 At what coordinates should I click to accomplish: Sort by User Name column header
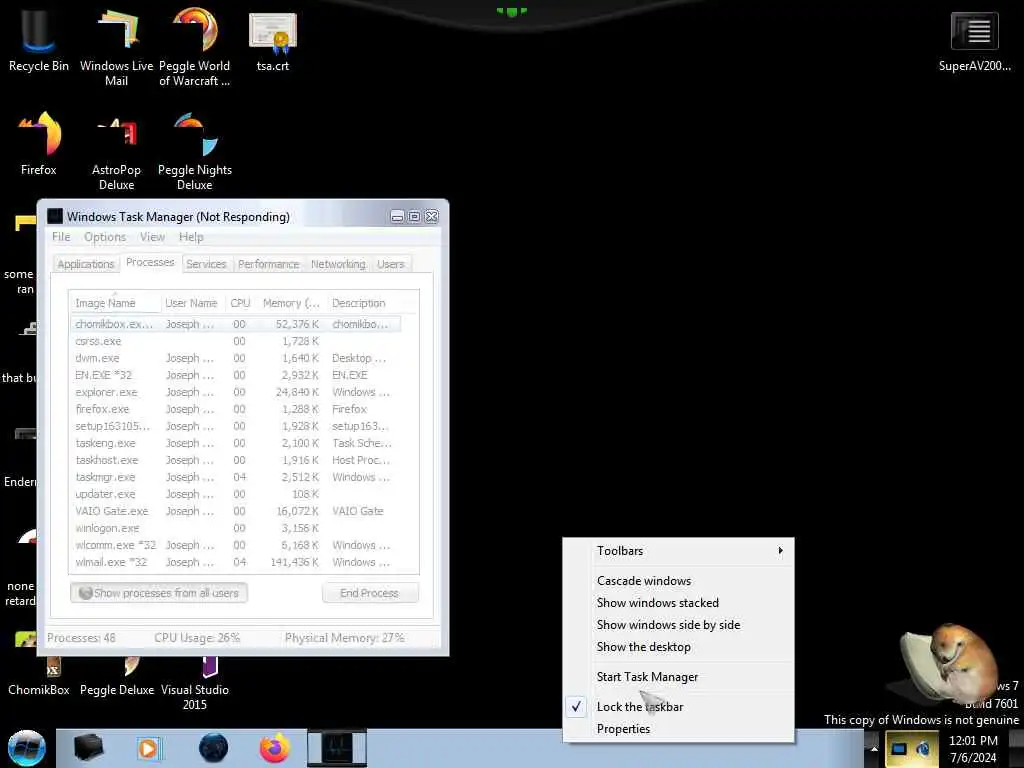(192, 303)
